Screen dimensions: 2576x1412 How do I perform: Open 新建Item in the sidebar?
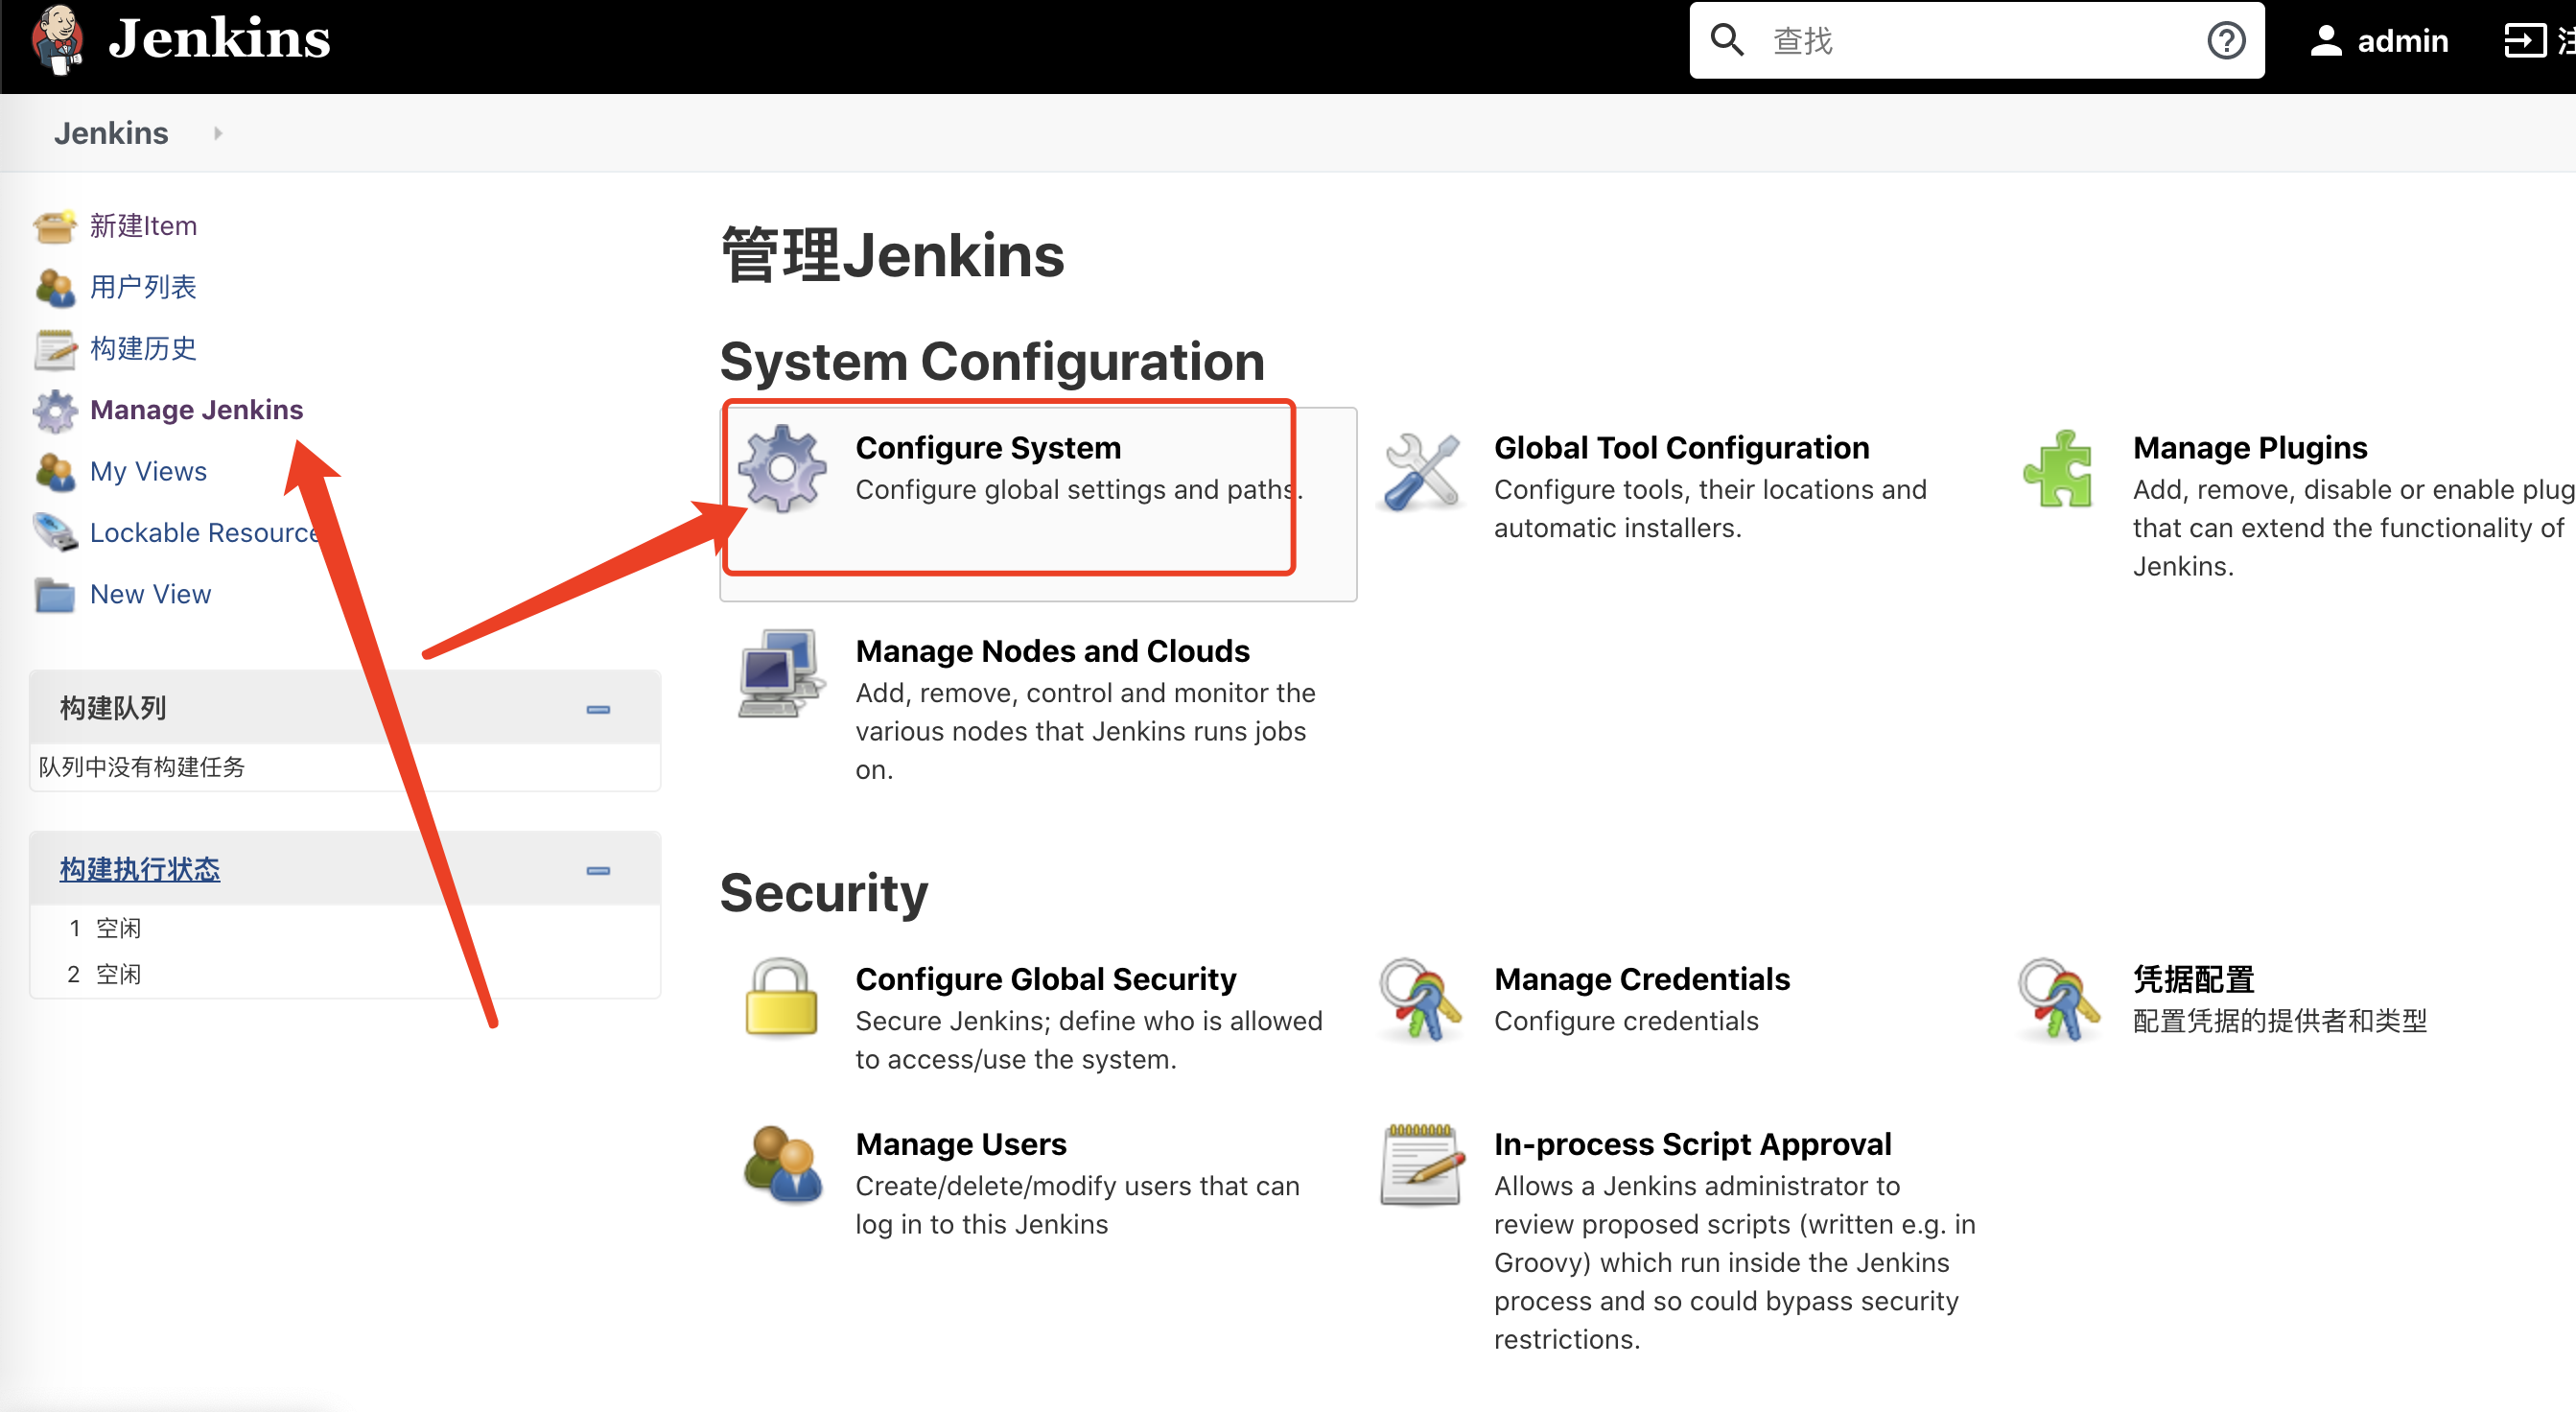[x=143, y=226]
